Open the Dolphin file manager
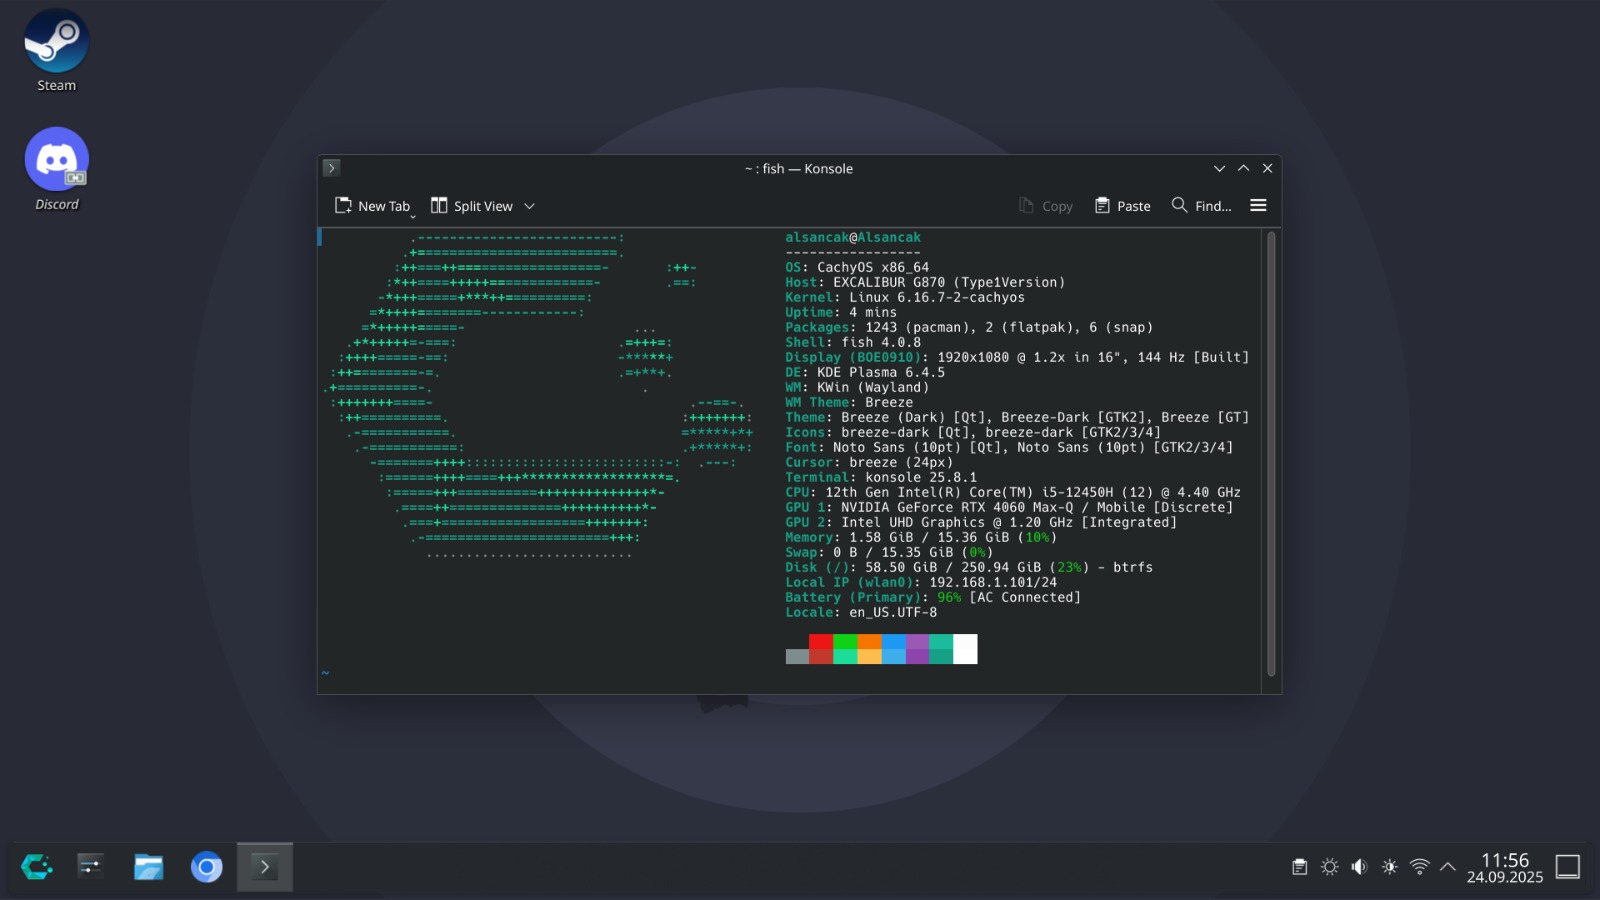 148,866
